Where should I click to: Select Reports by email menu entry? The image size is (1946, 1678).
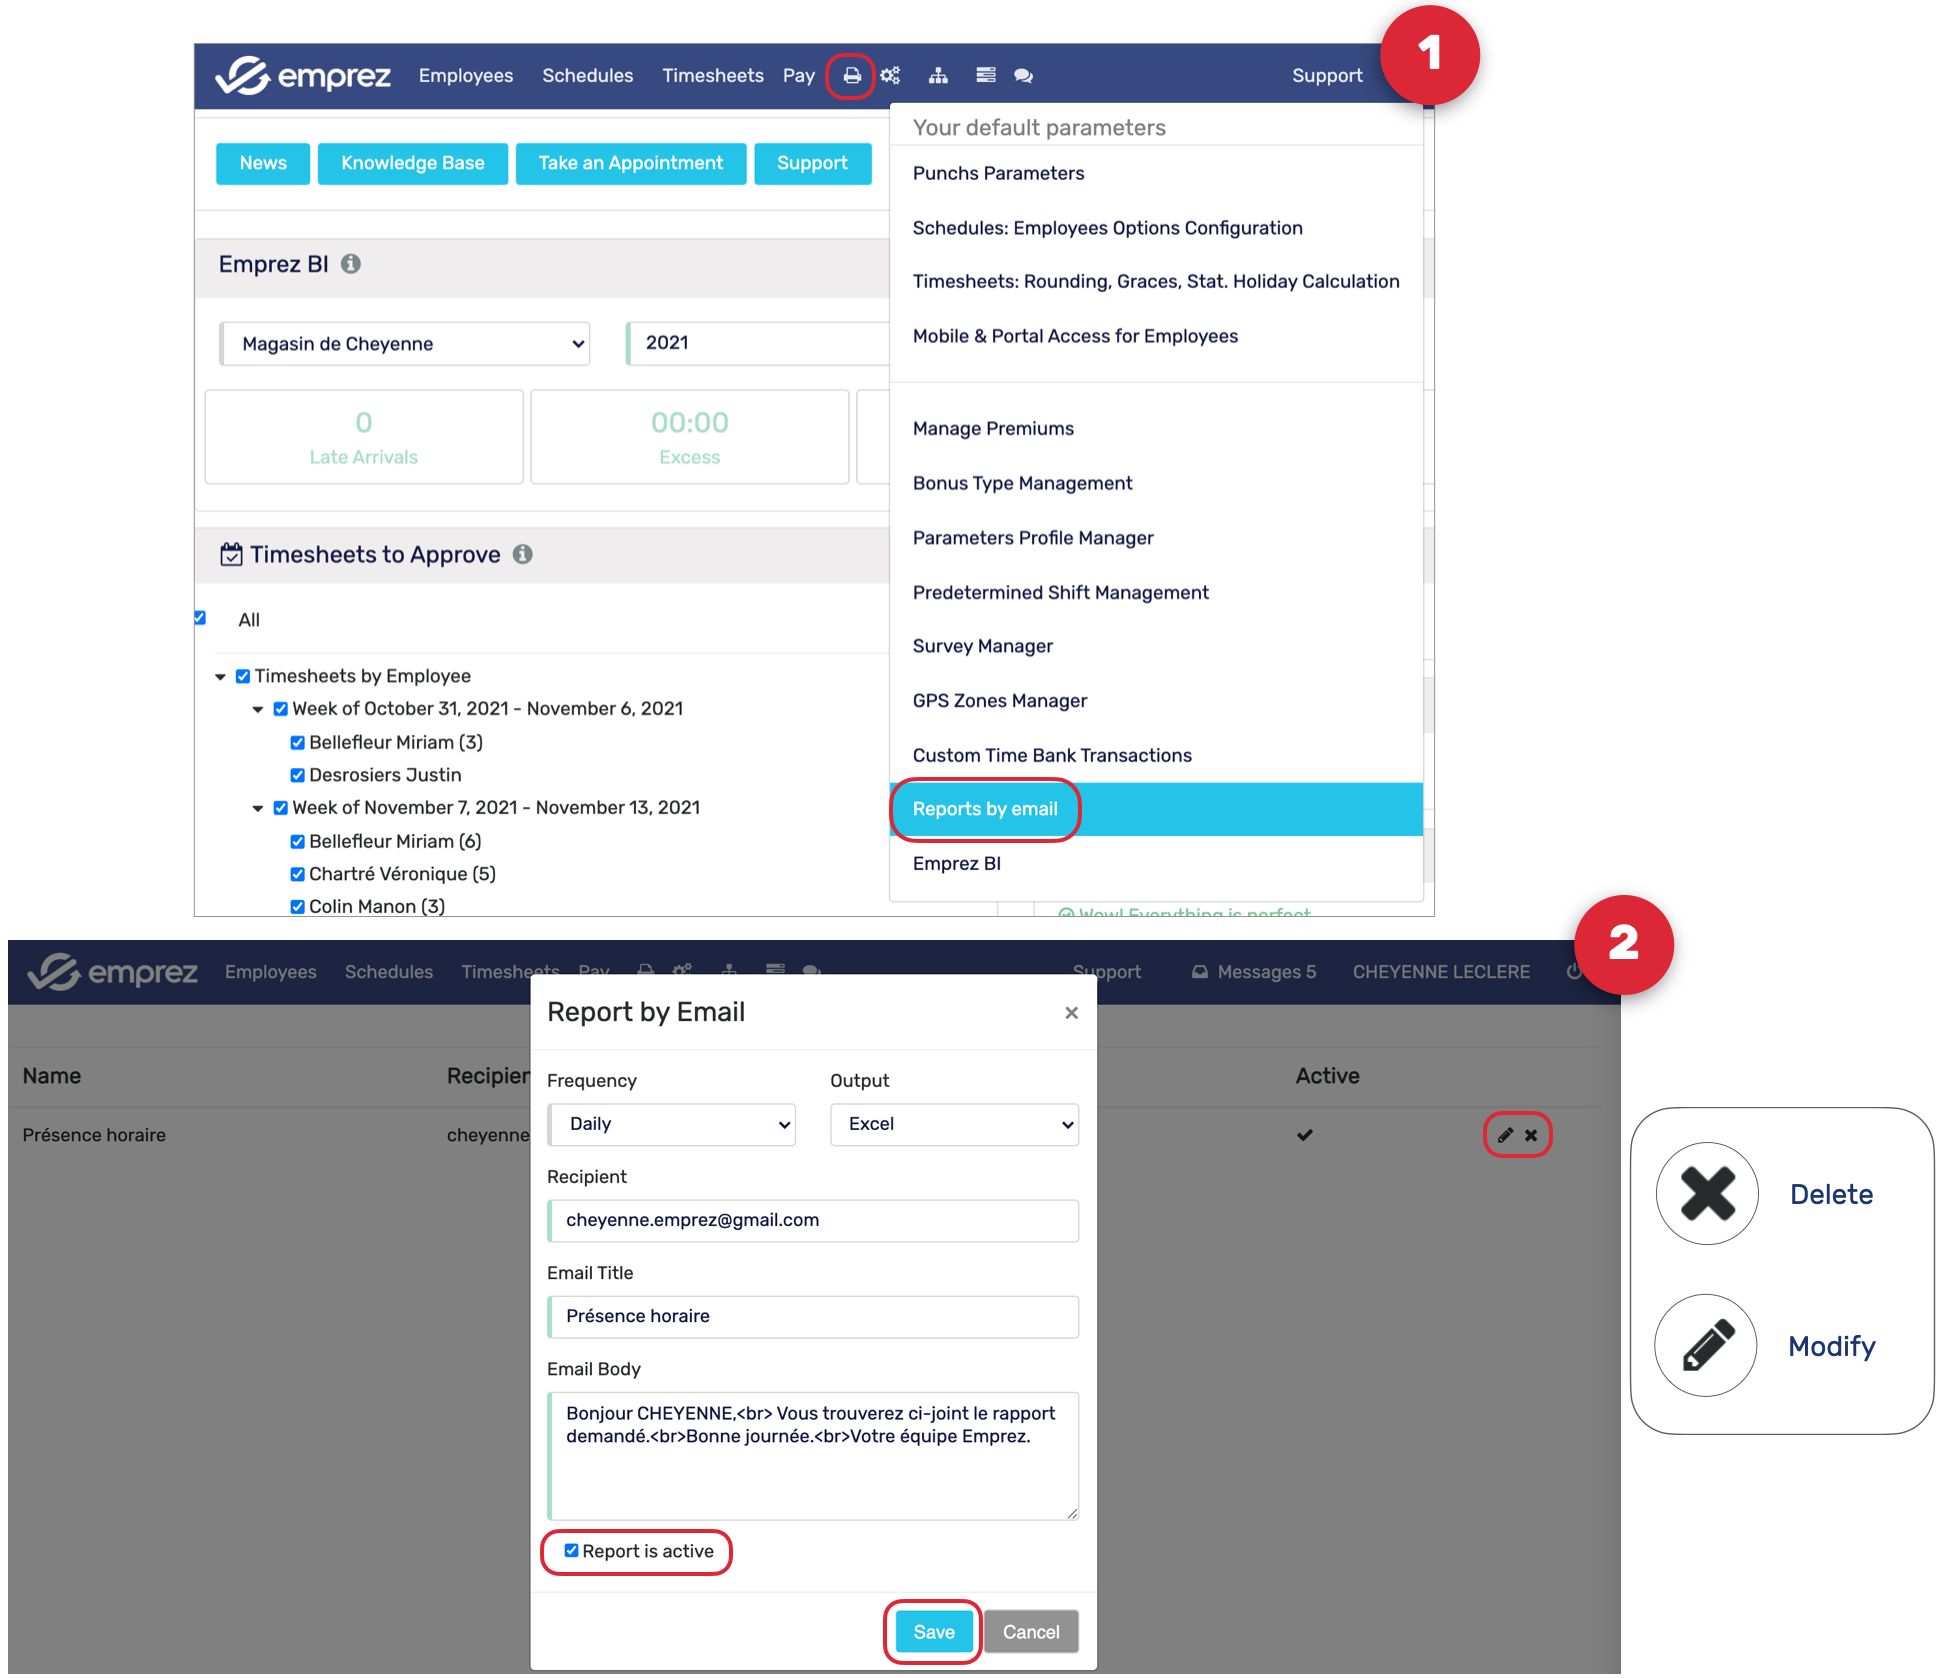985,809
